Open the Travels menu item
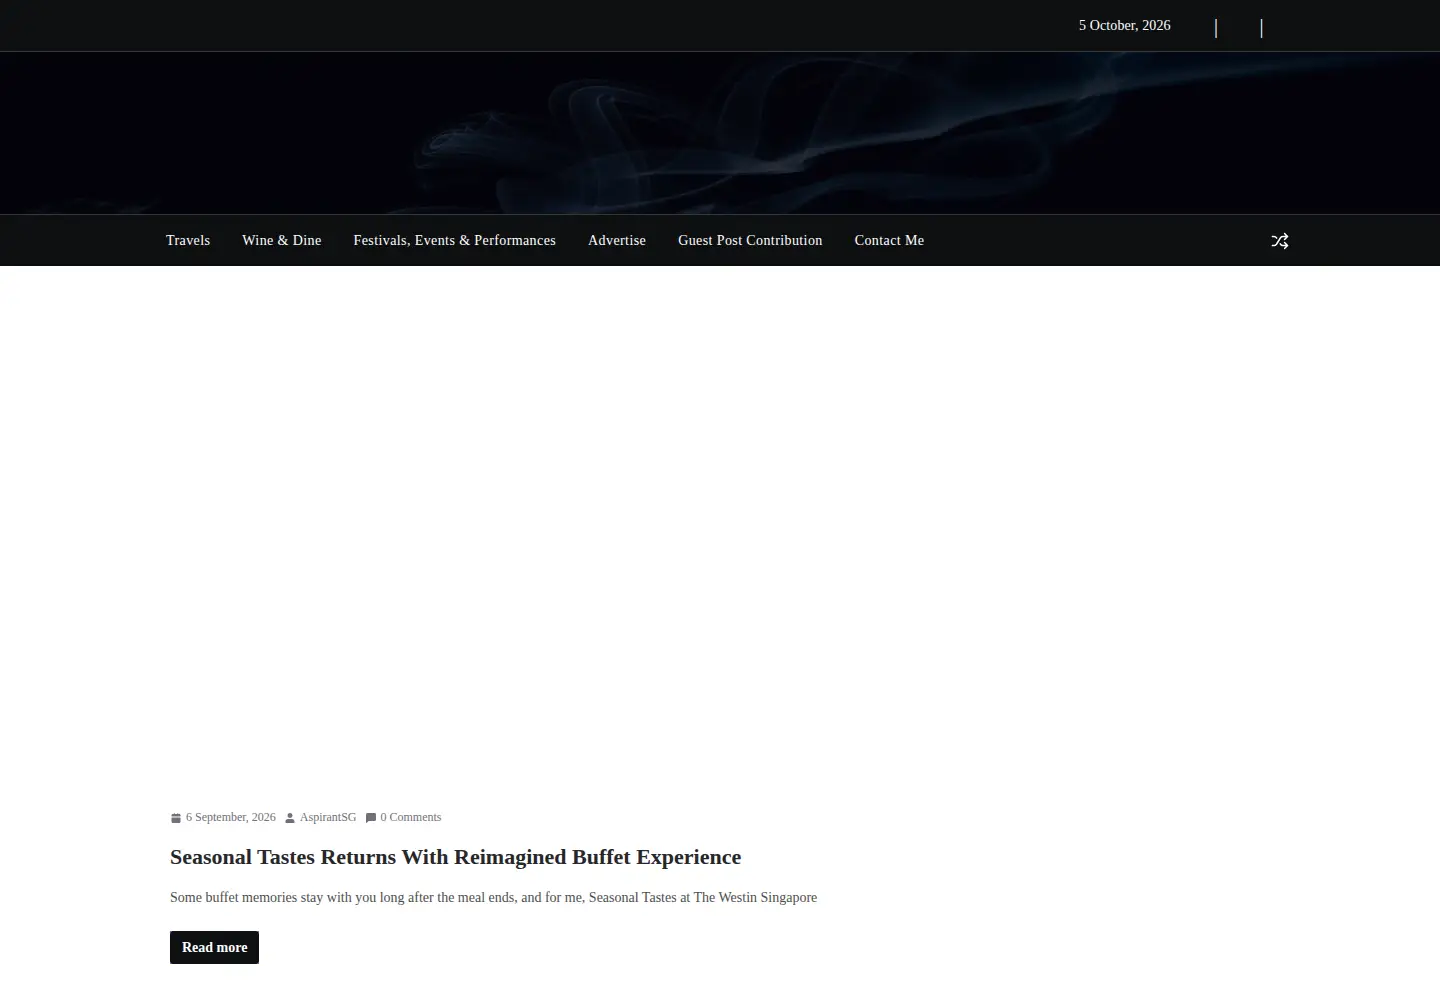This screenshot has width=1440, height=1000. (x=188, y=240)
